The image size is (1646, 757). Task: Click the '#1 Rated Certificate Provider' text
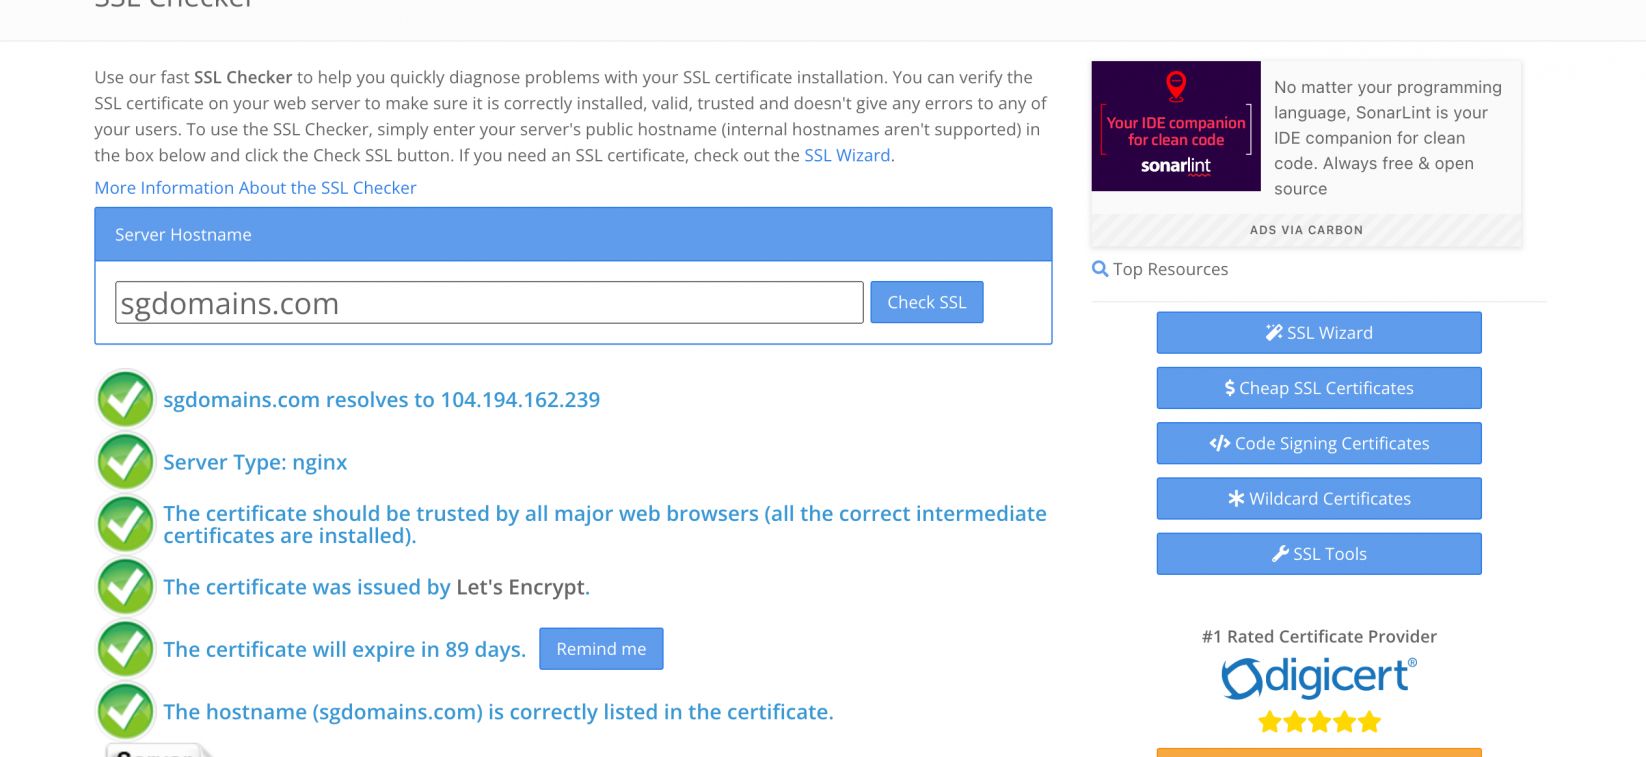click(x=1319, y=637)
